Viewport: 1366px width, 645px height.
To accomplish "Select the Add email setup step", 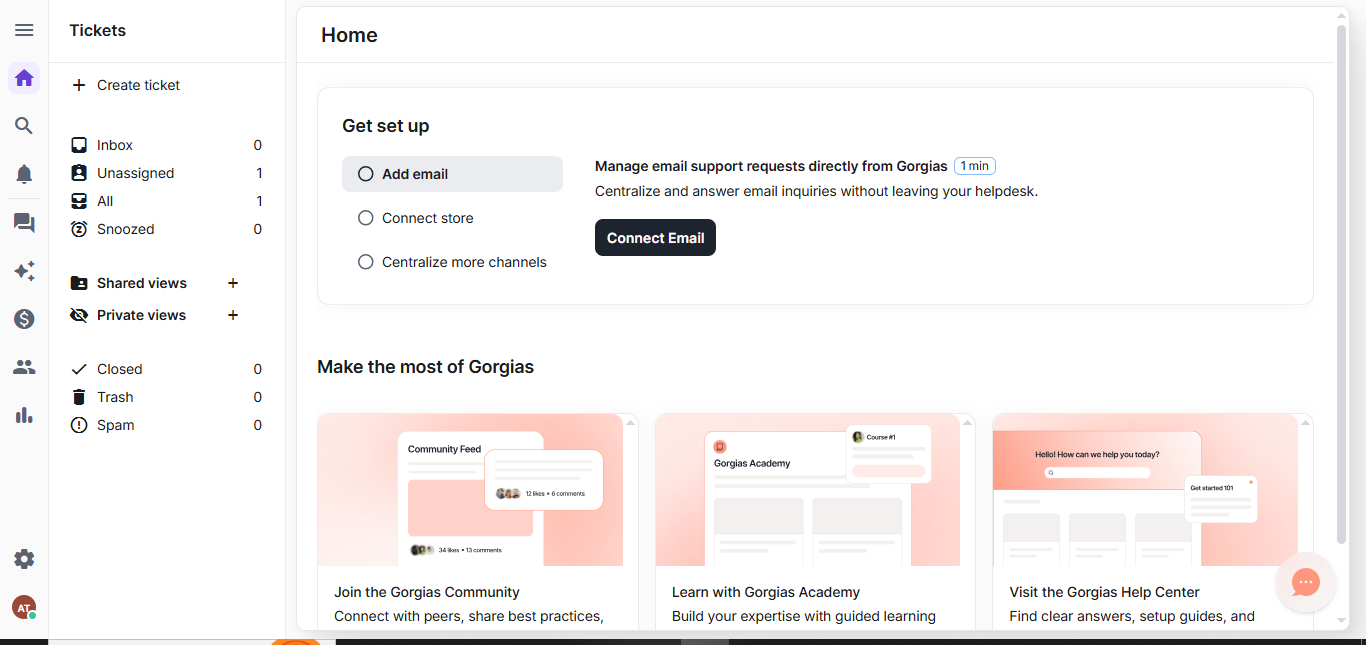I will [452, 174].
